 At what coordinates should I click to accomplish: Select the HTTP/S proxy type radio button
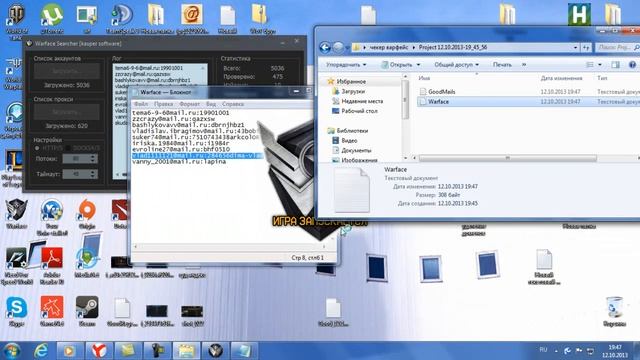pyautogui.click(x=37, y=148)
